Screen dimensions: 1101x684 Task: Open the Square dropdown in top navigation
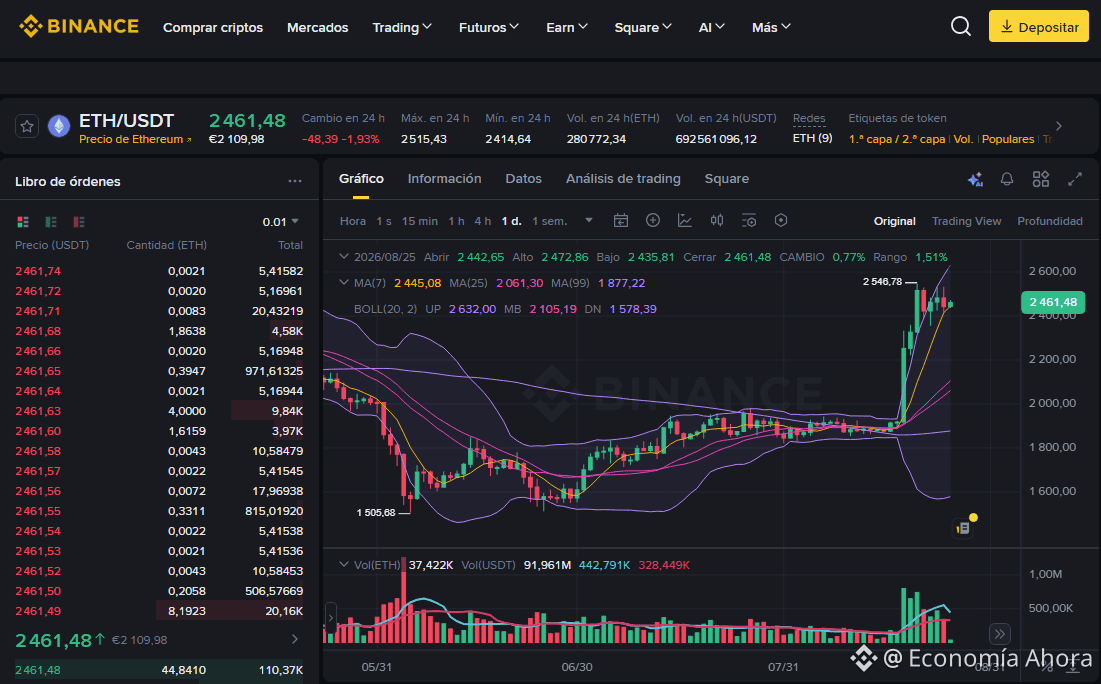tap(643, 27)
